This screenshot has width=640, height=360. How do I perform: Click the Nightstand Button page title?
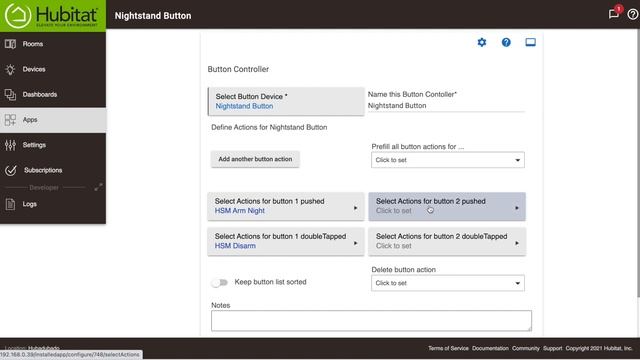(153, 16)
